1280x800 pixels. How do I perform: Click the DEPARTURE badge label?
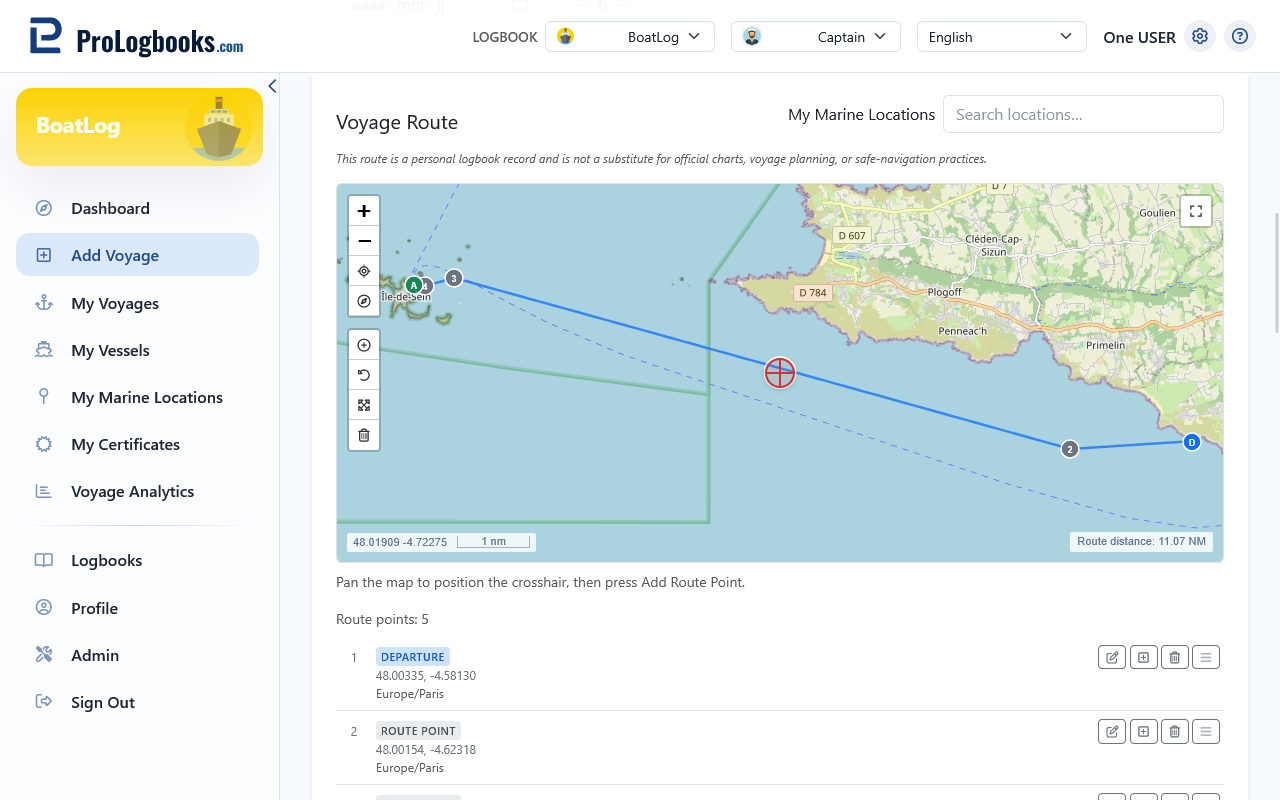(413, 657)
